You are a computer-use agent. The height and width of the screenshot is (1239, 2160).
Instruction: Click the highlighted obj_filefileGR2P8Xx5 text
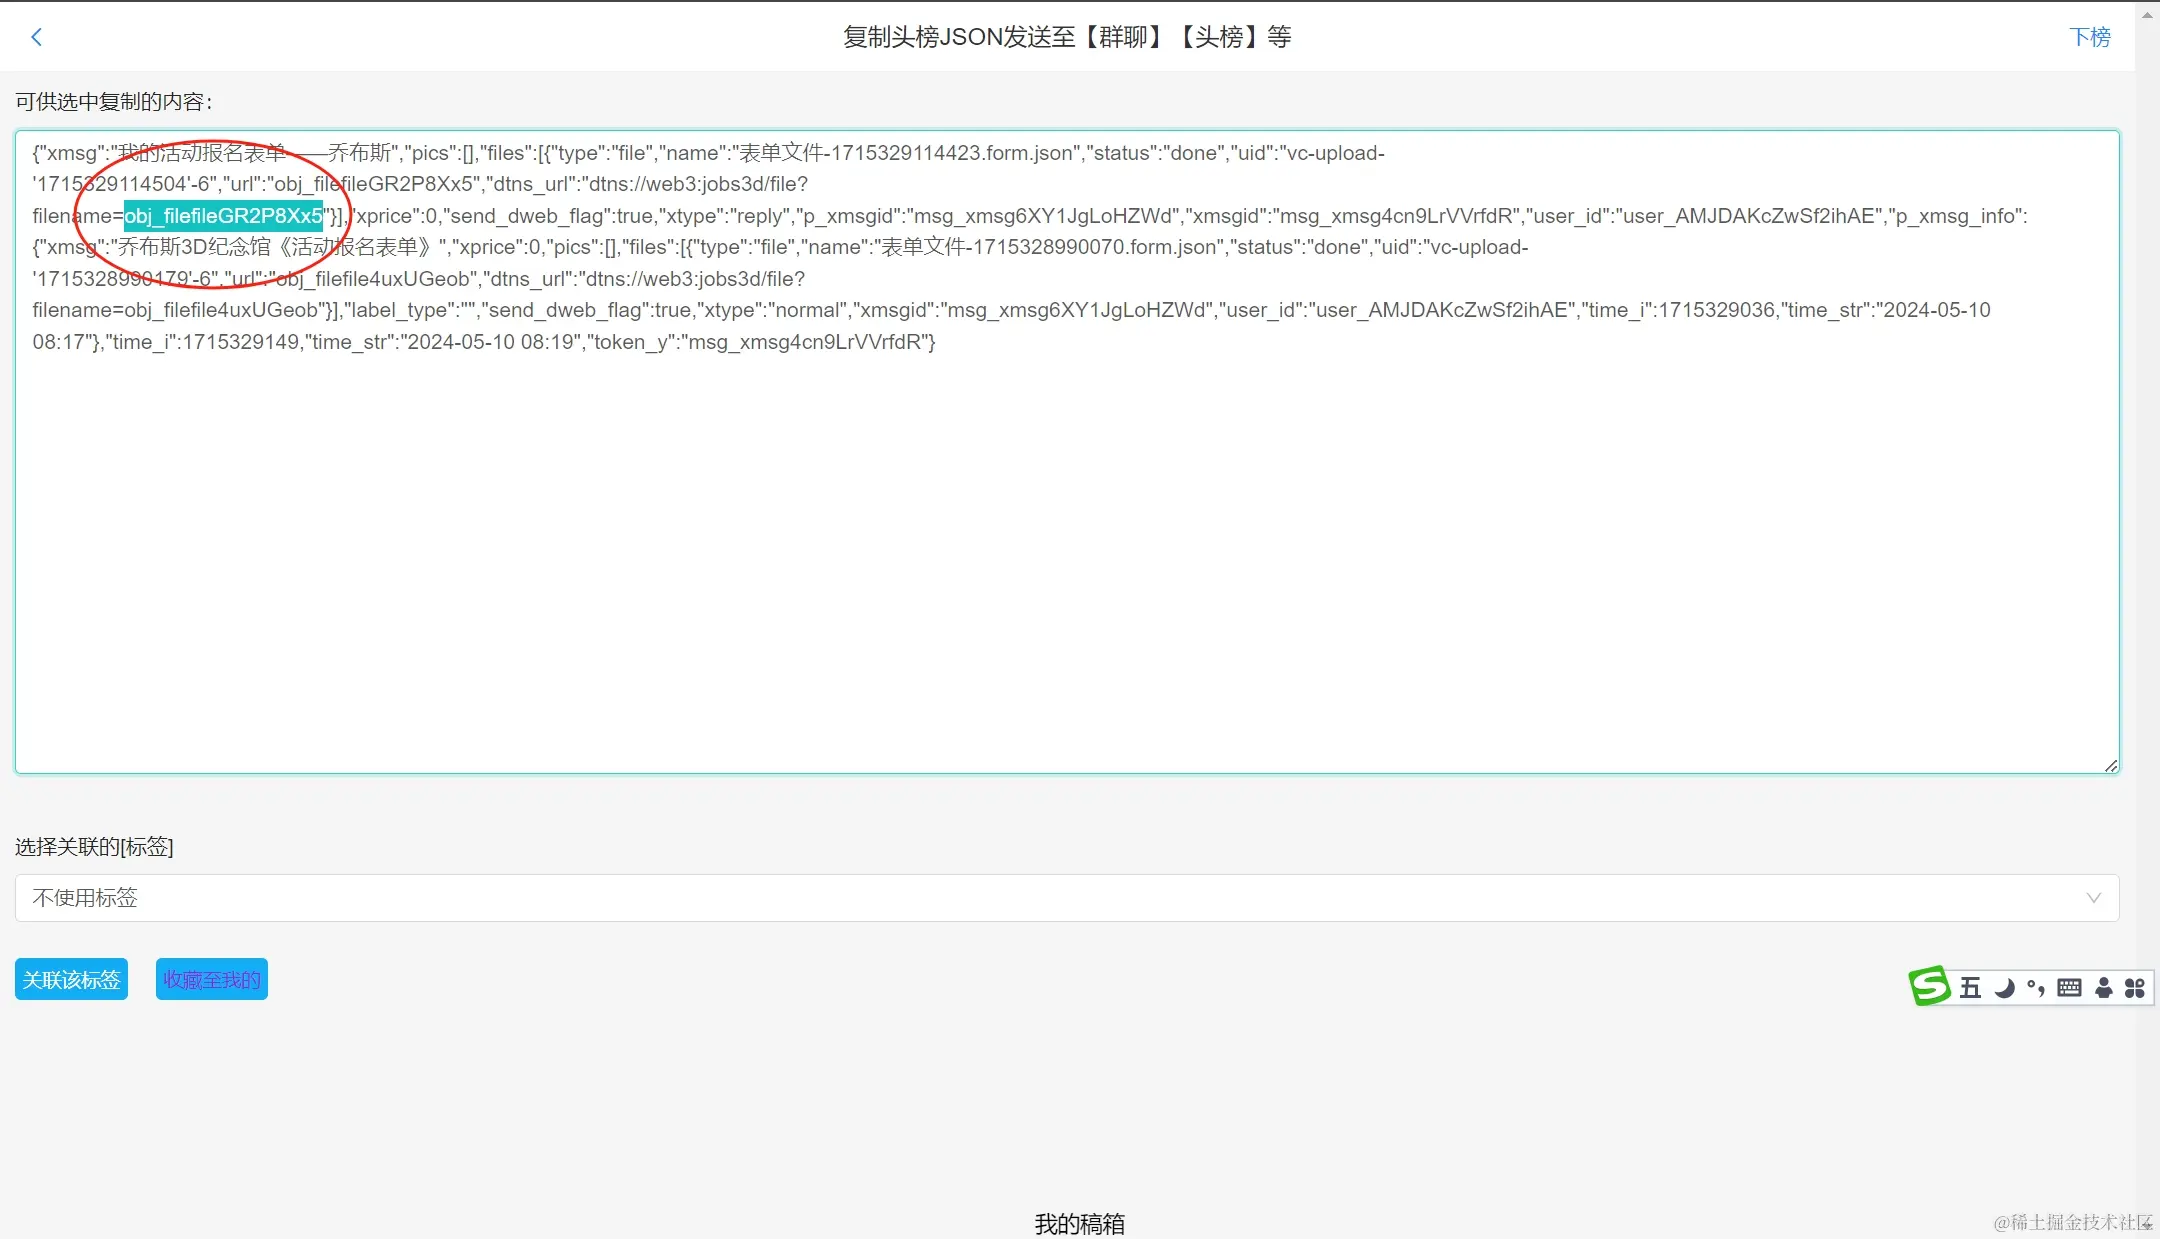(x=223, y=216)
